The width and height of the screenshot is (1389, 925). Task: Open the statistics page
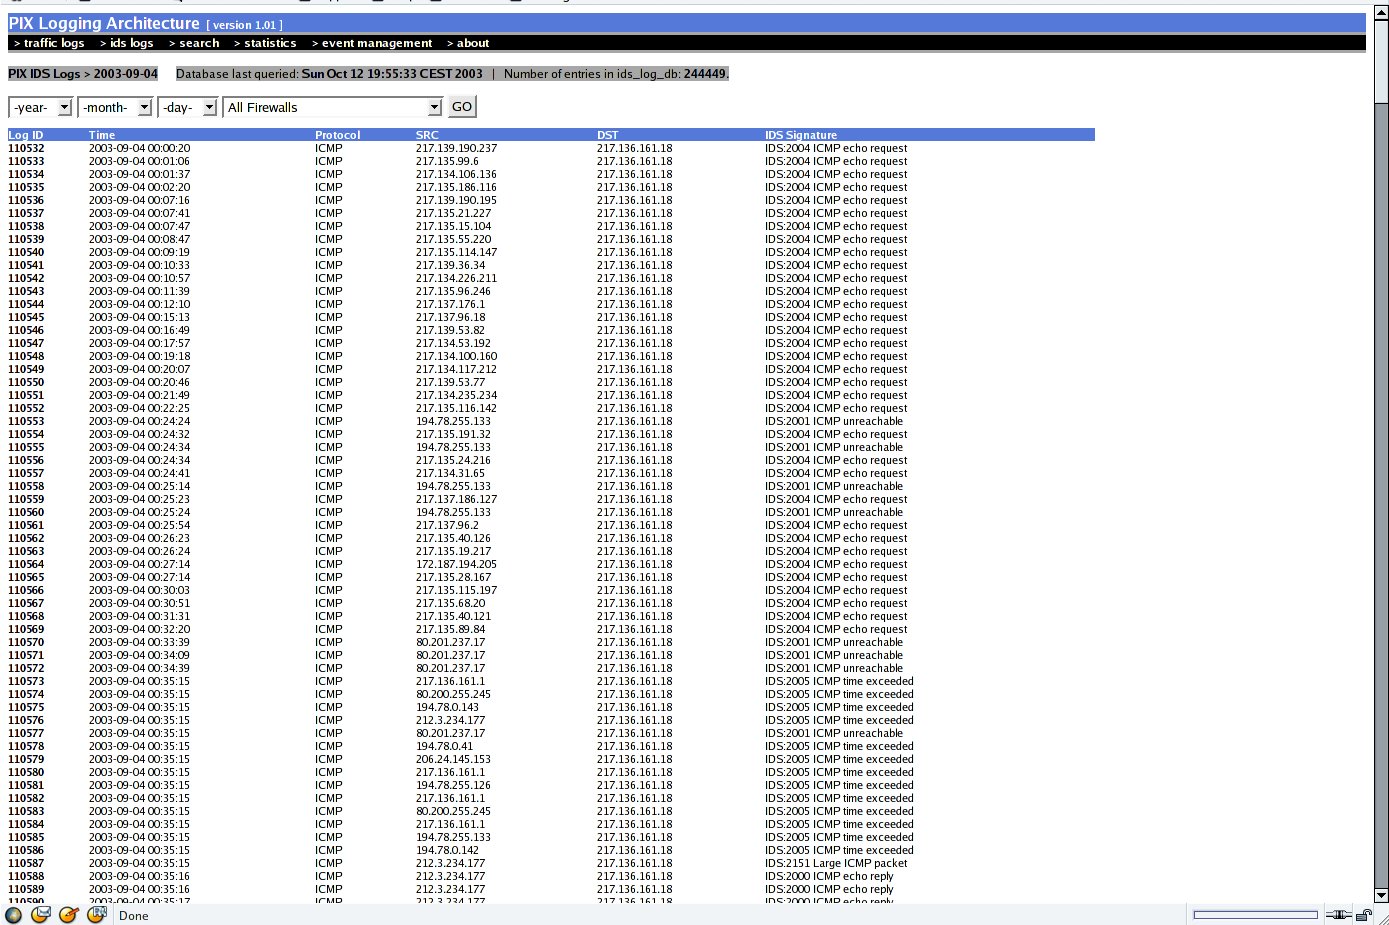pos(265,43)
